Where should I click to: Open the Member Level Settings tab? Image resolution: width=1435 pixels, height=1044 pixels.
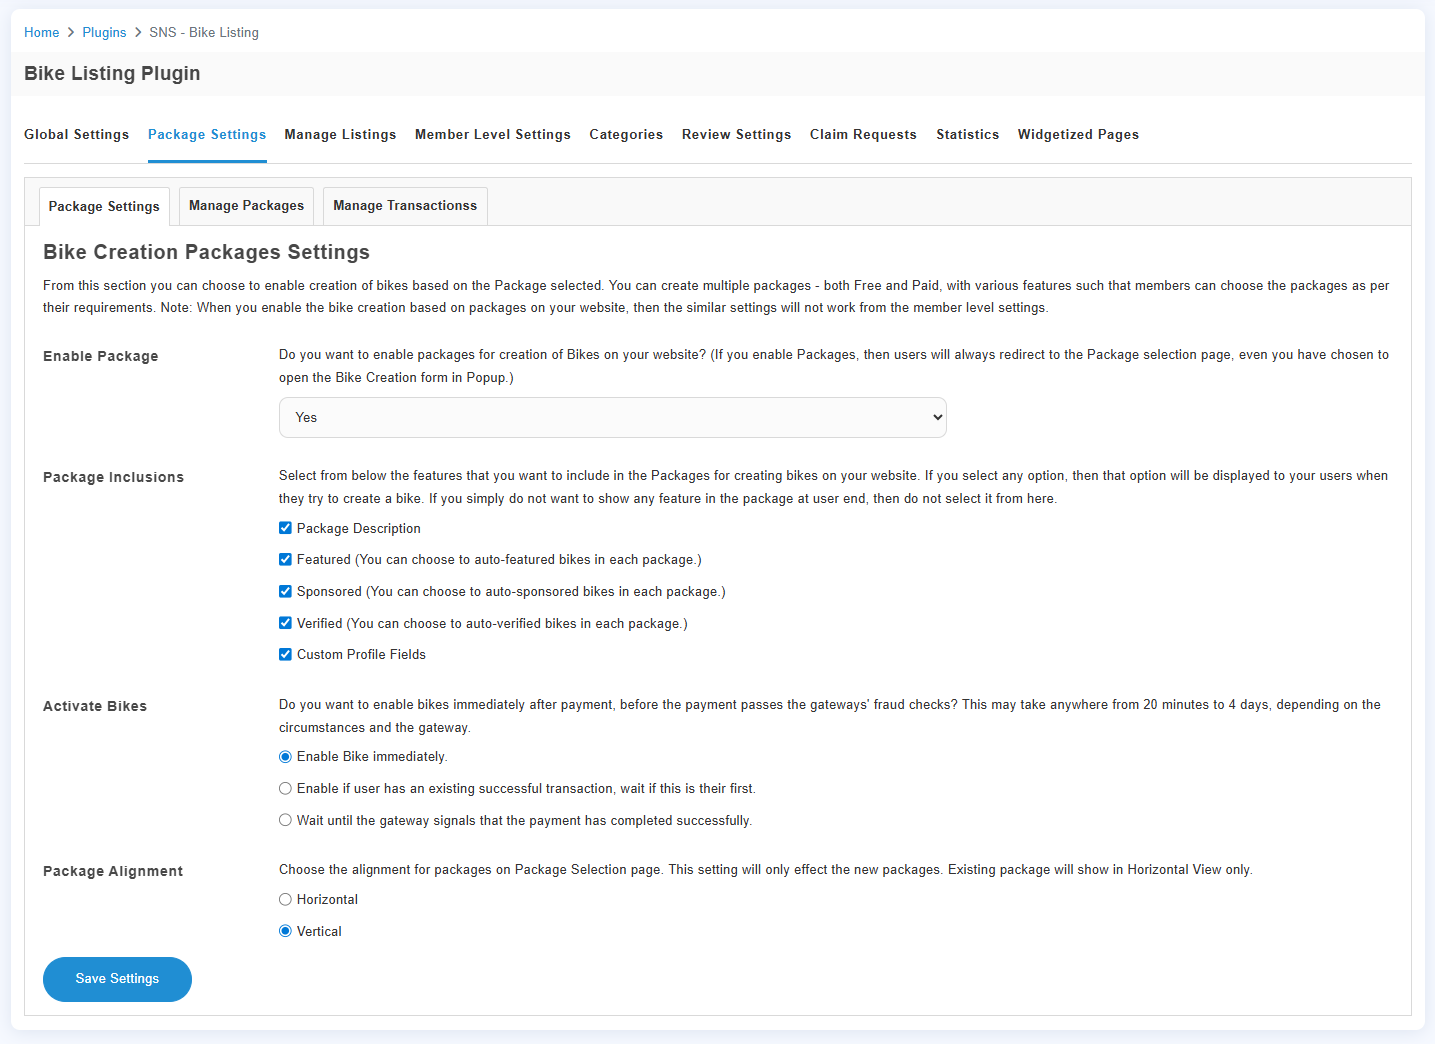tap(492, 135)
